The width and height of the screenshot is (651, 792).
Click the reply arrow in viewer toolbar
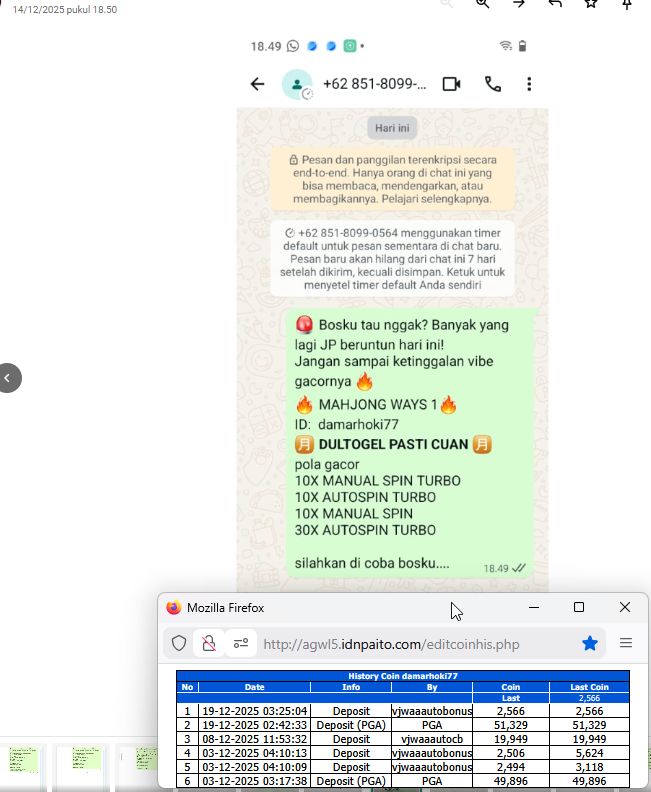[x=555, y=4]
